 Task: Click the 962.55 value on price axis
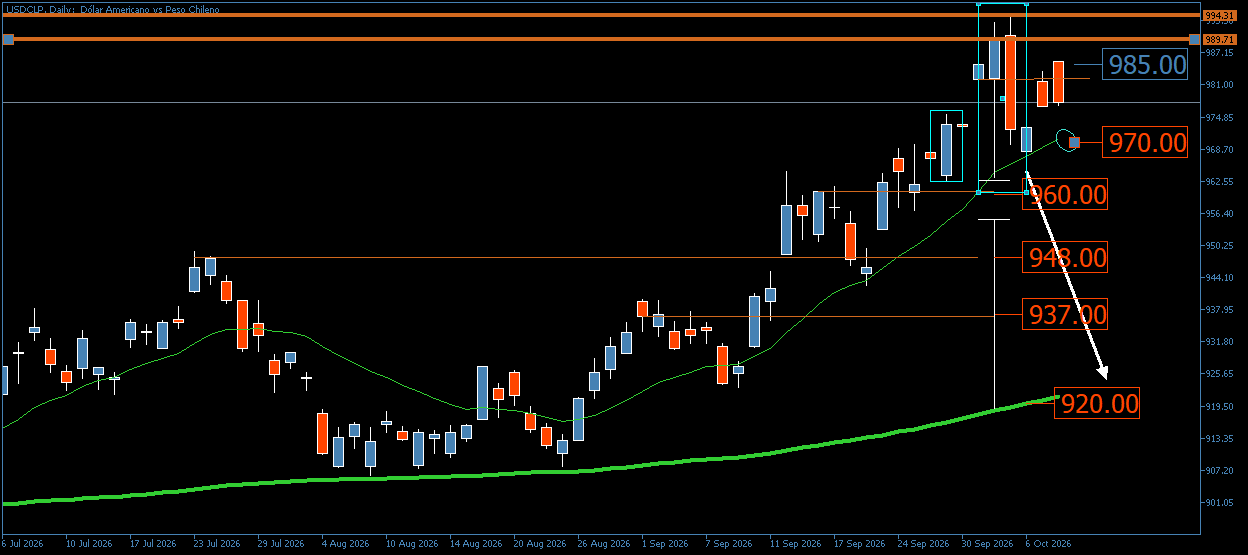[1217, 182]
